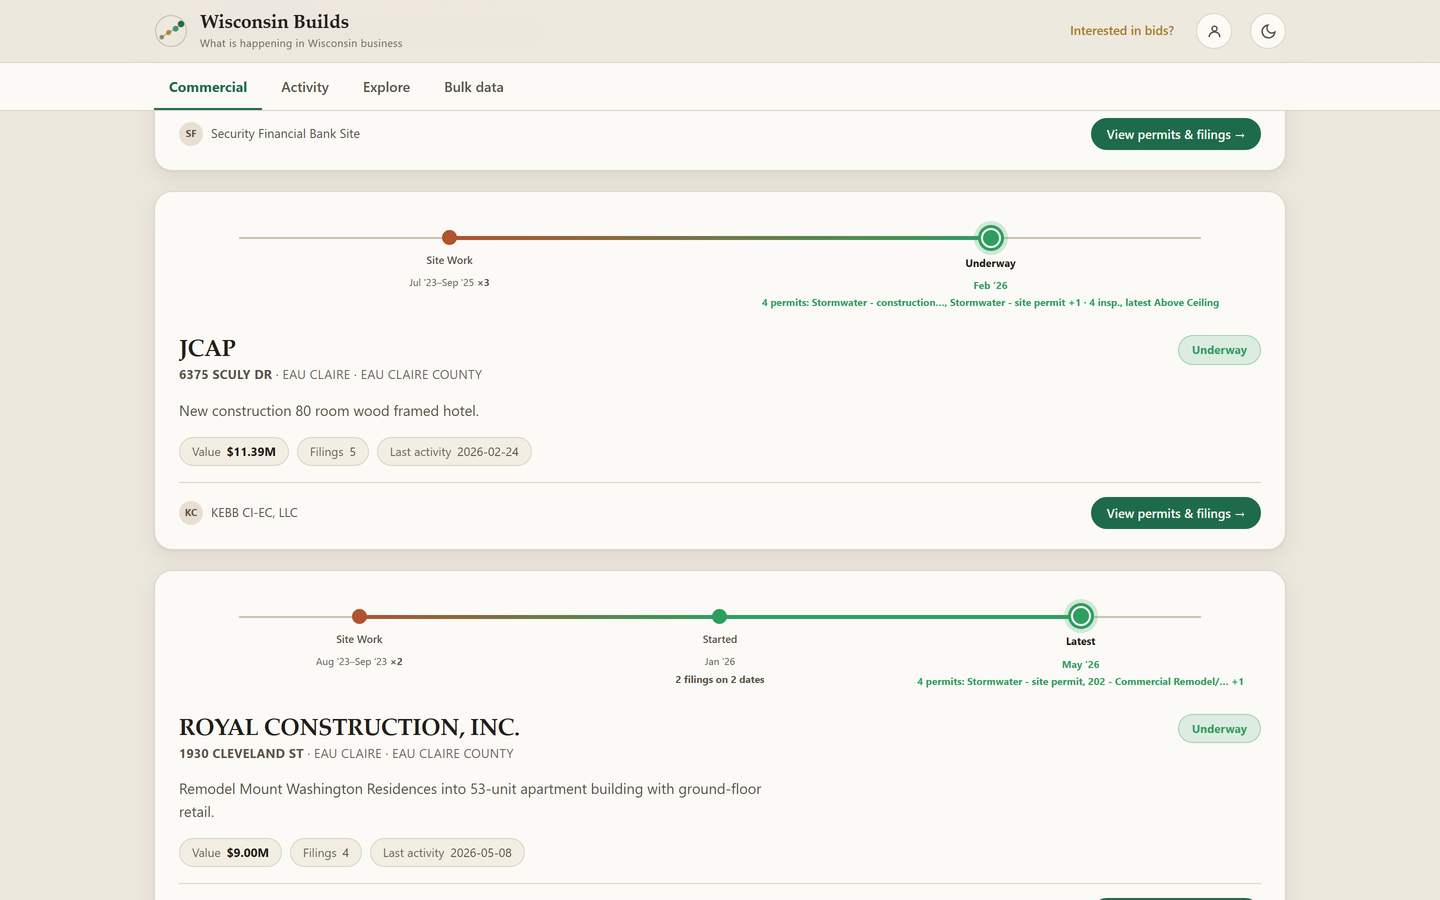Image resolution: width=1440 pixels, height=900 pixels.
Task: Click JCAP's Site Work timeline dot
Action: [450, 237]
